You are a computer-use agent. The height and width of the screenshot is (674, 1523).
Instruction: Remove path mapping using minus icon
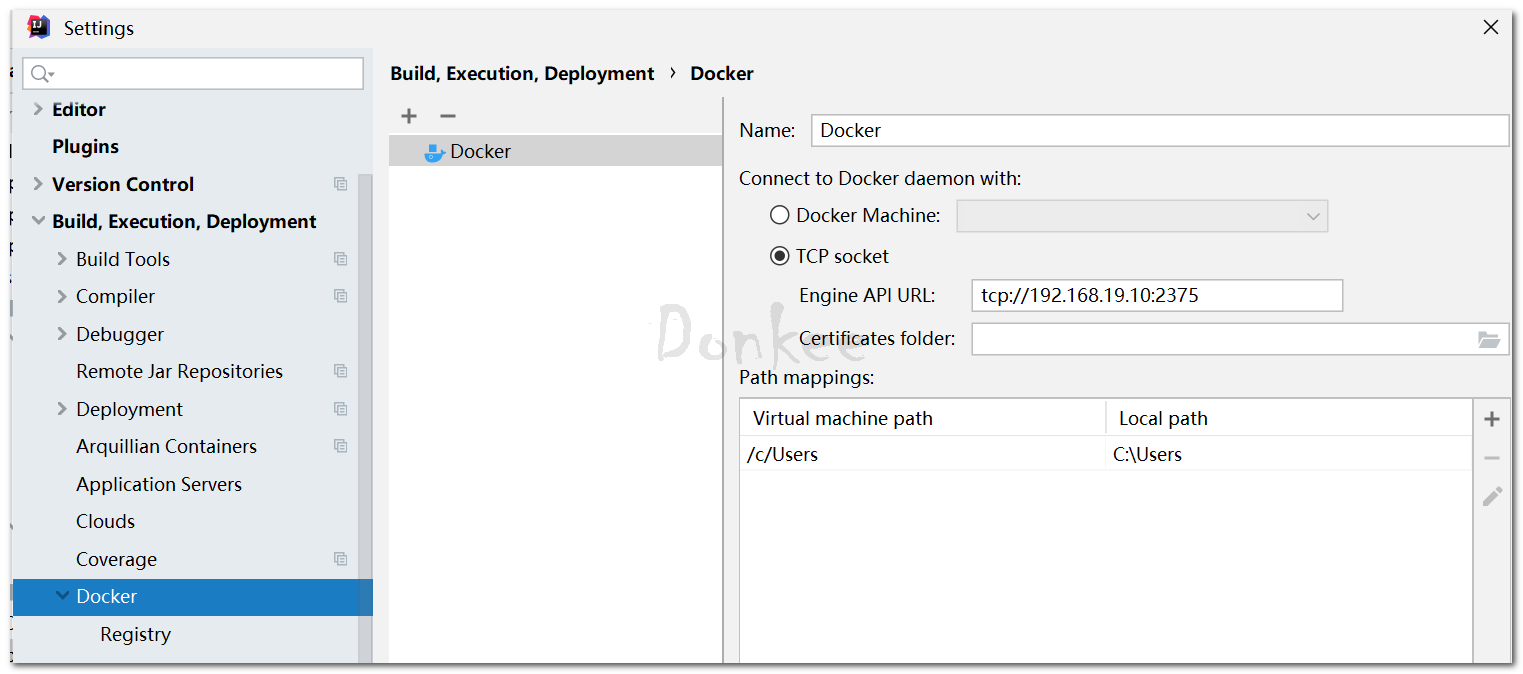point(1492,458)
